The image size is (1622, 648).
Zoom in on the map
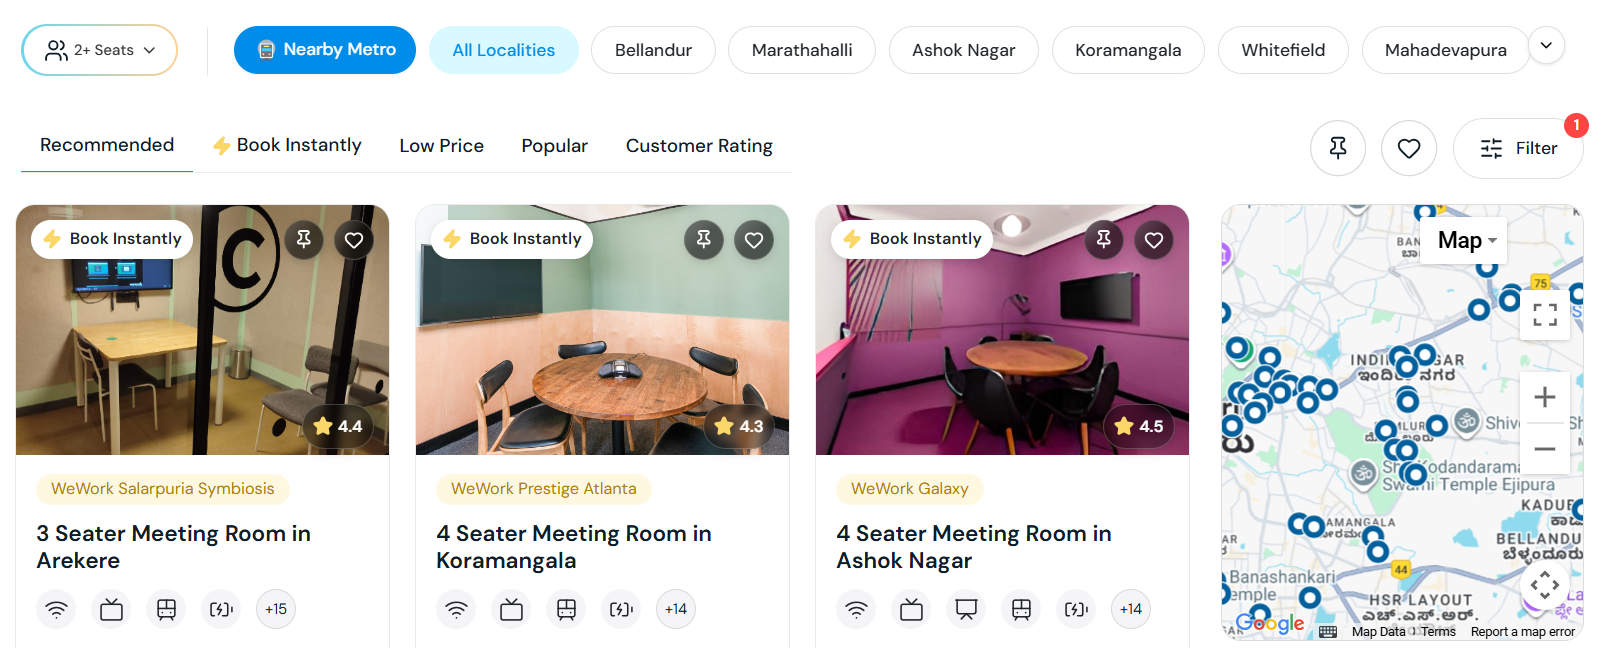(1545, 397)
